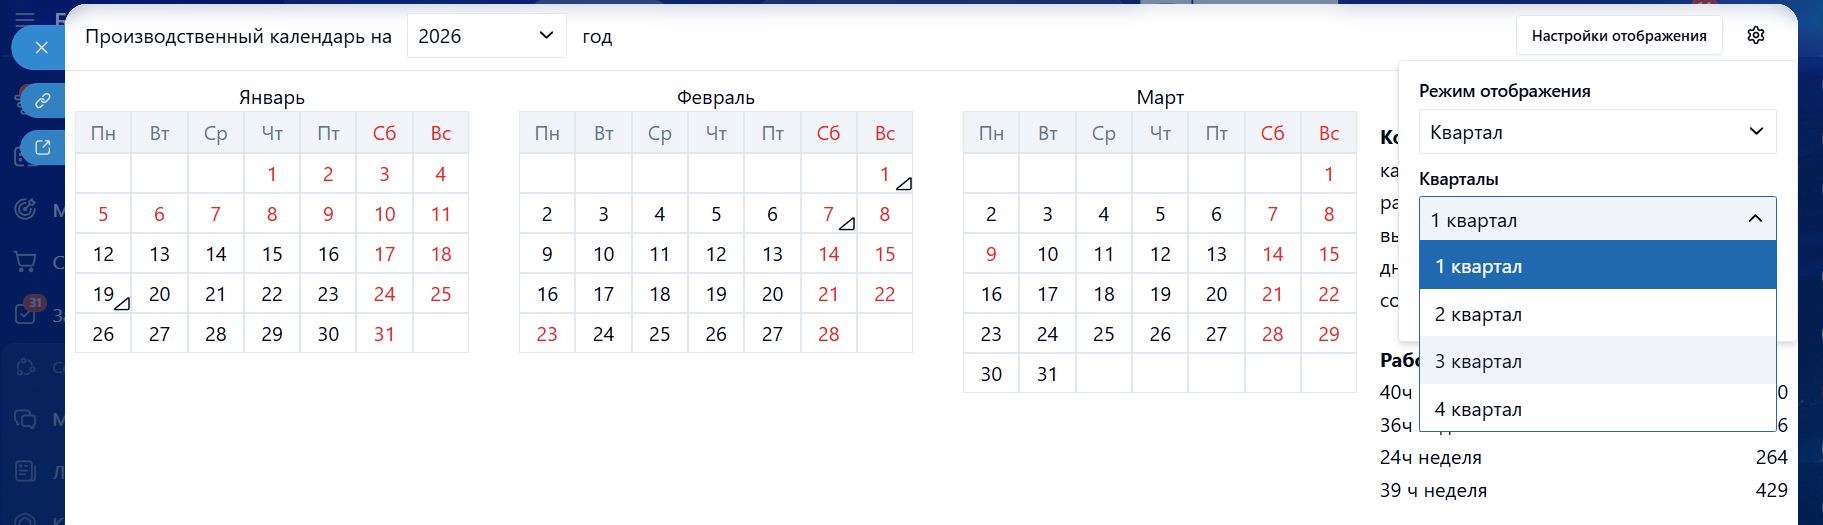This screenshot has height=525, width=1823.
Task: Select March 25 in the calendar
Action: pyautogui.click(x=1104, y=334)
